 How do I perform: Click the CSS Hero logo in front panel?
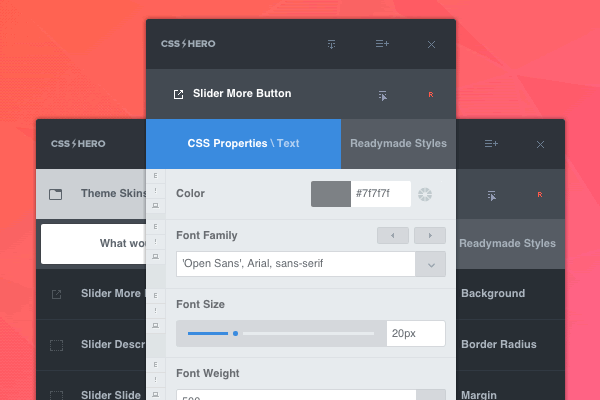[188, 44]
